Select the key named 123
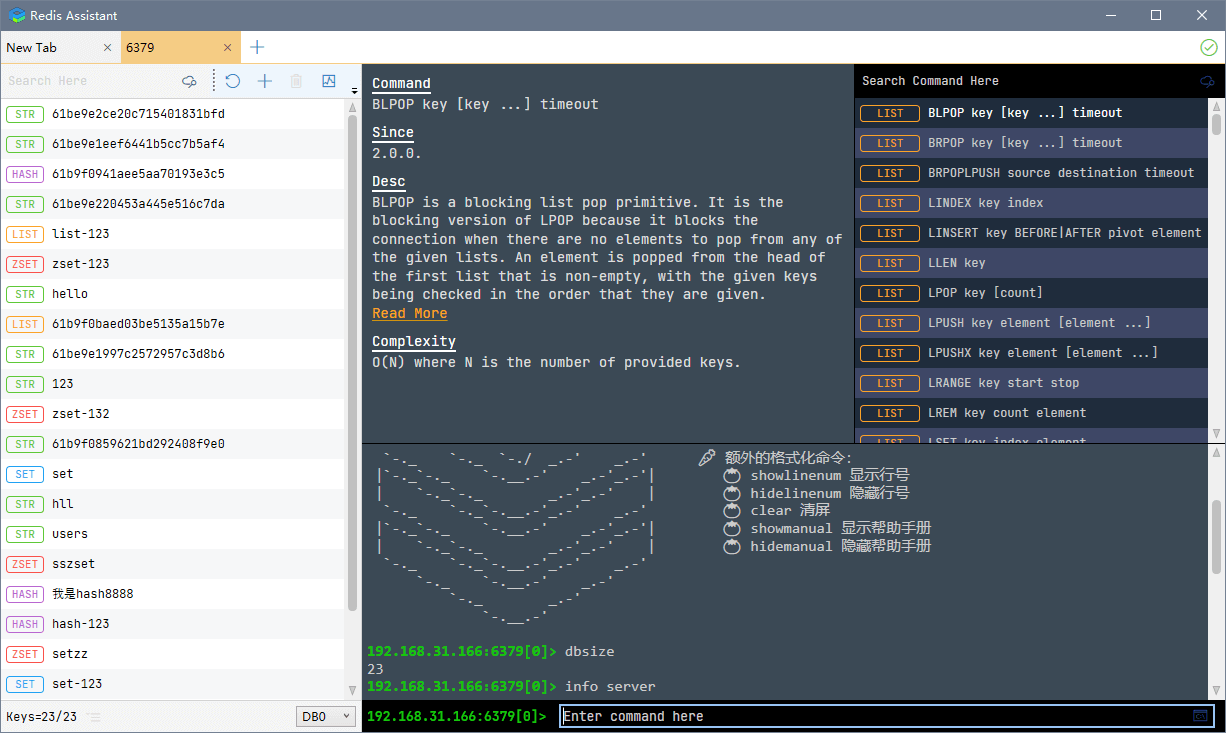1226x733 pixels. click(172, 384)
